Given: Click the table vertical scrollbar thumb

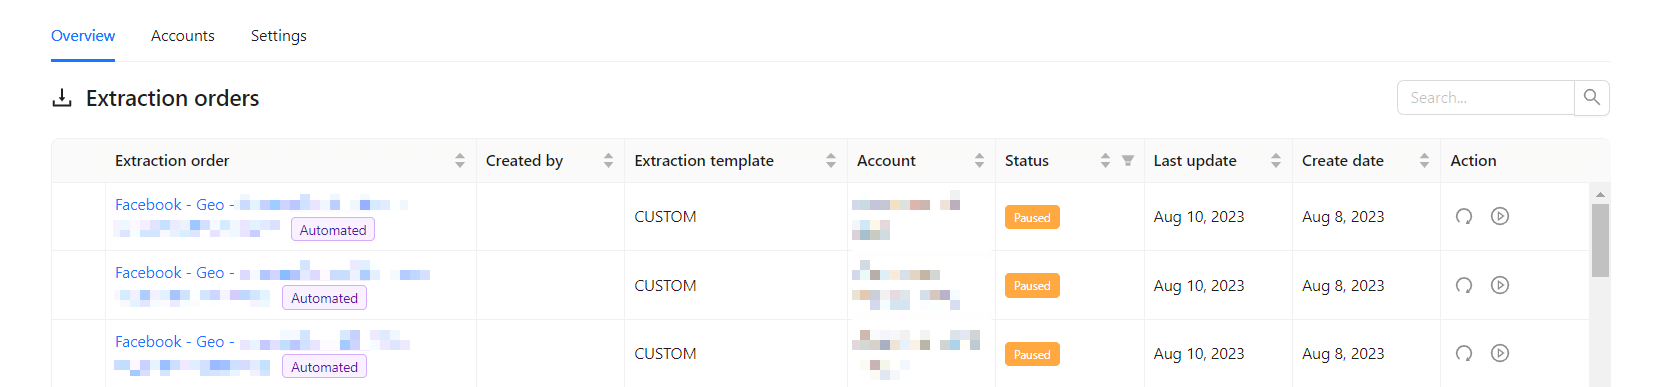Looking at the screenshot, I should (x=1600, y=240).
